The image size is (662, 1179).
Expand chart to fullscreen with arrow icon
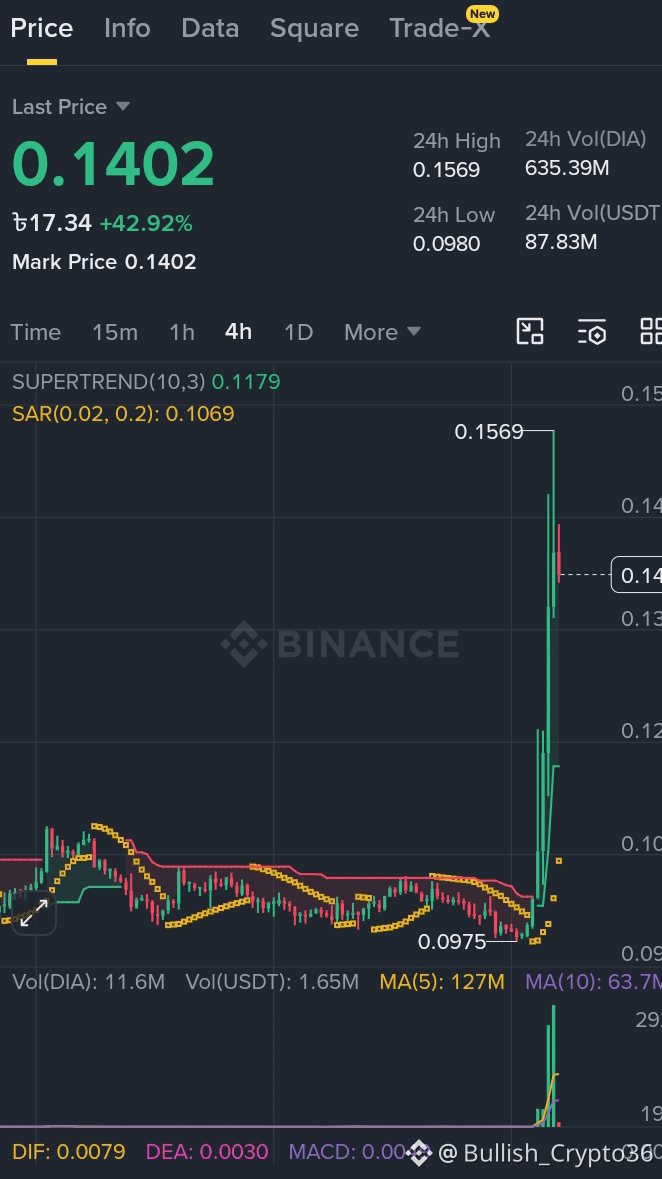click(34, 913)
